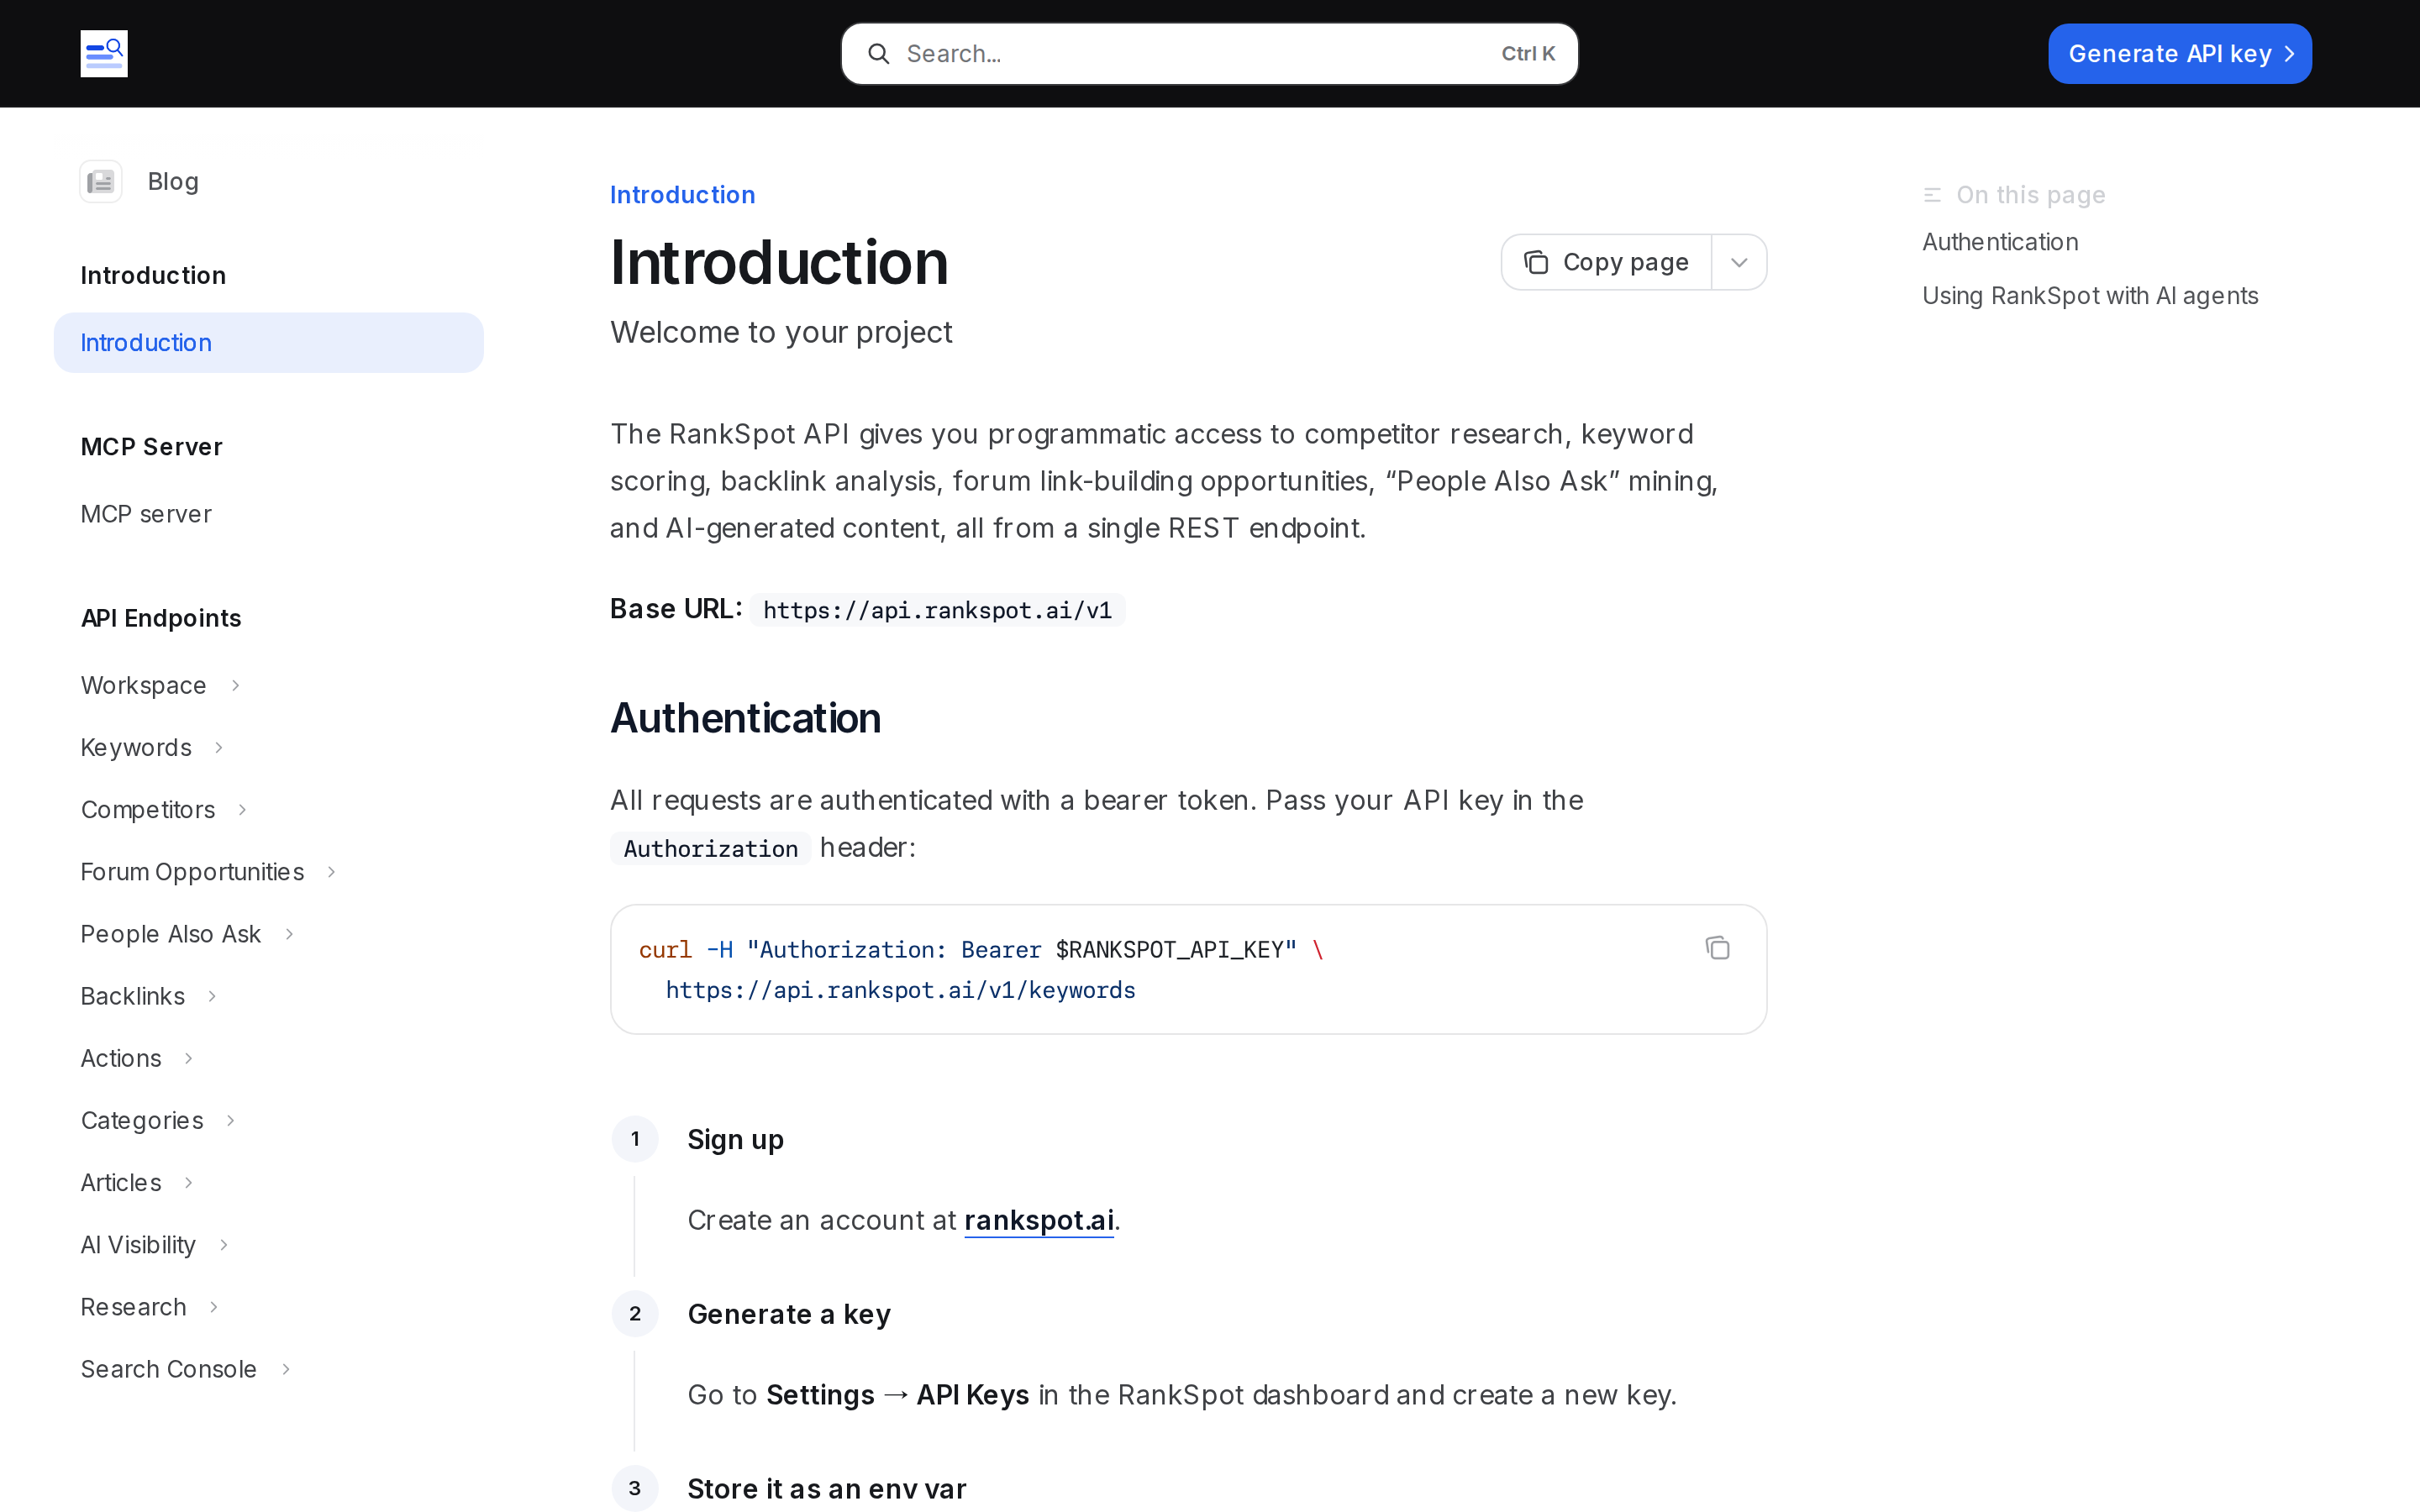Click the MCP Server sidebar heading
The image size is (2420, 1512).
152,447
